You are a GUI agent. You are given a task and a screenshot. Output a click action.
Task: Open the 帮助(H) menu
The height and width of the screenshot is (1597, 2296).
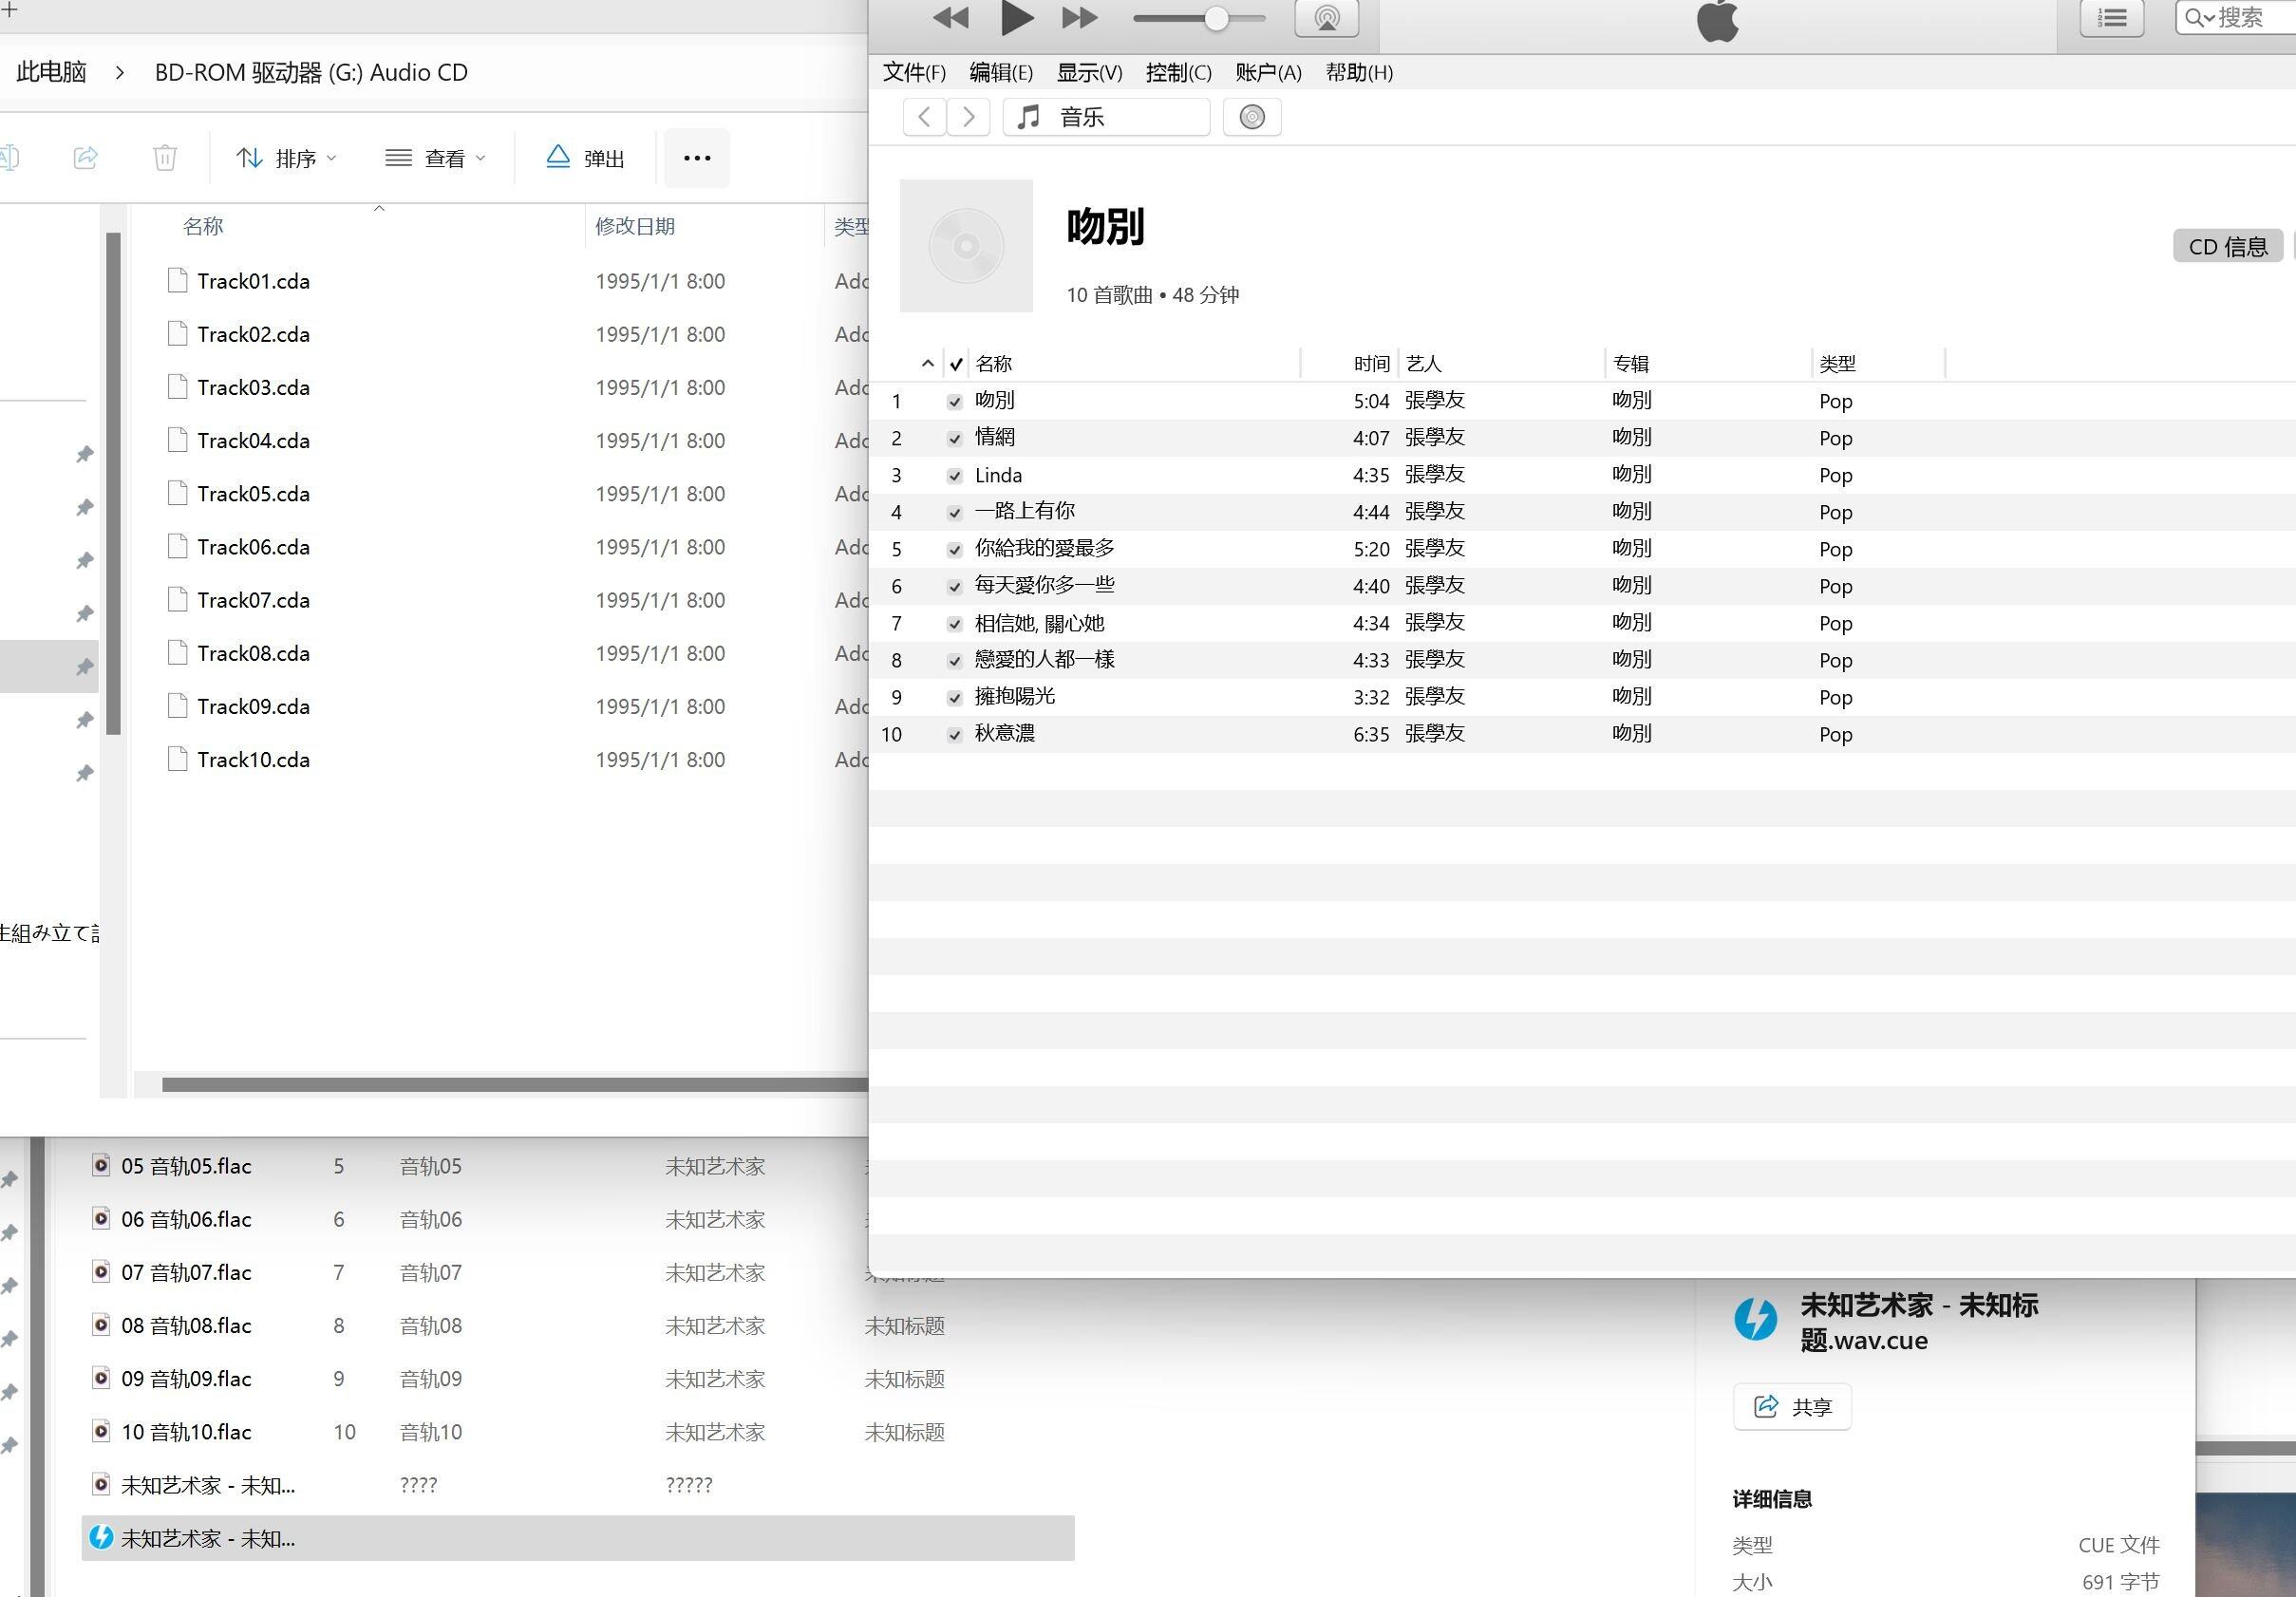click(1359, 72)
